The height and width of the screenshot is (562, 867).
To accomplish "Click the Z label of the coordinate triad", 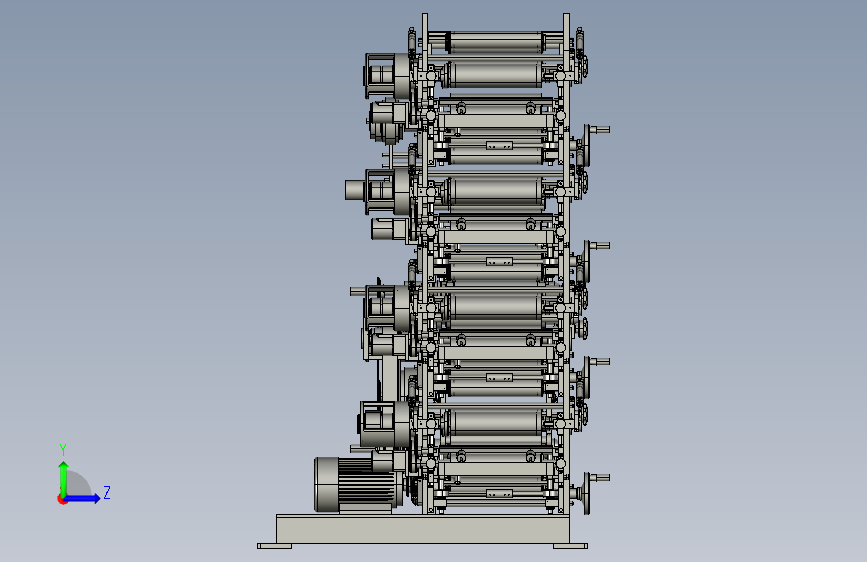I will pyautogui.click(x=107, y=492).
